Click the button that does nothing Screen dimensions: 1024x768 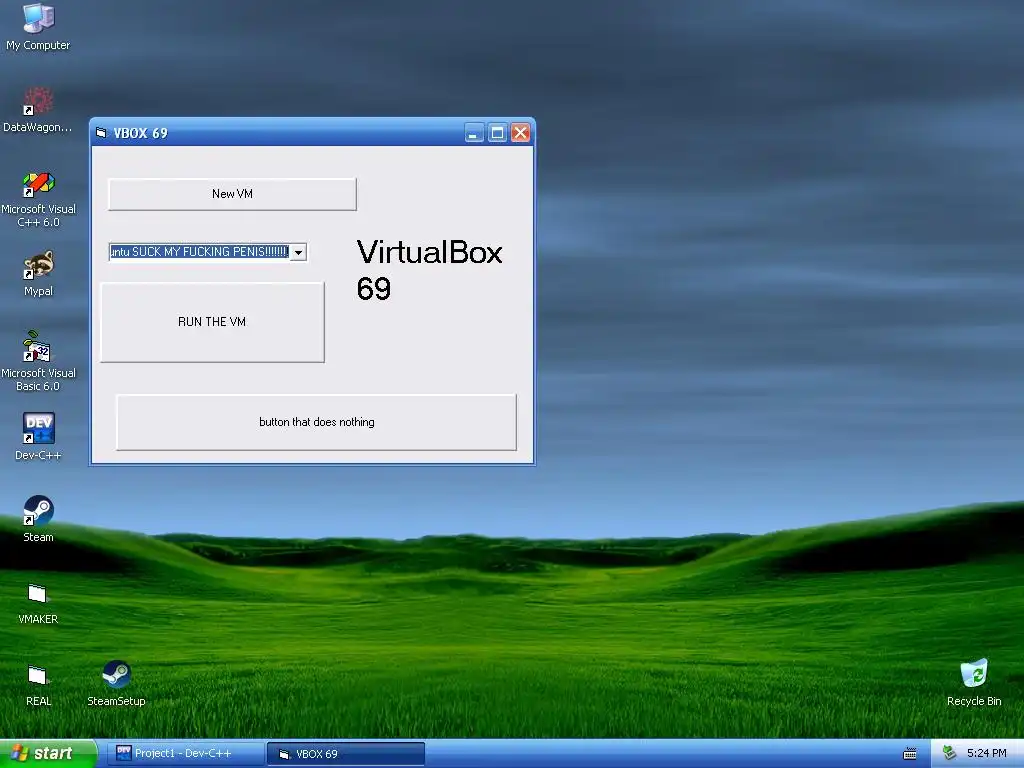(316, 422)
